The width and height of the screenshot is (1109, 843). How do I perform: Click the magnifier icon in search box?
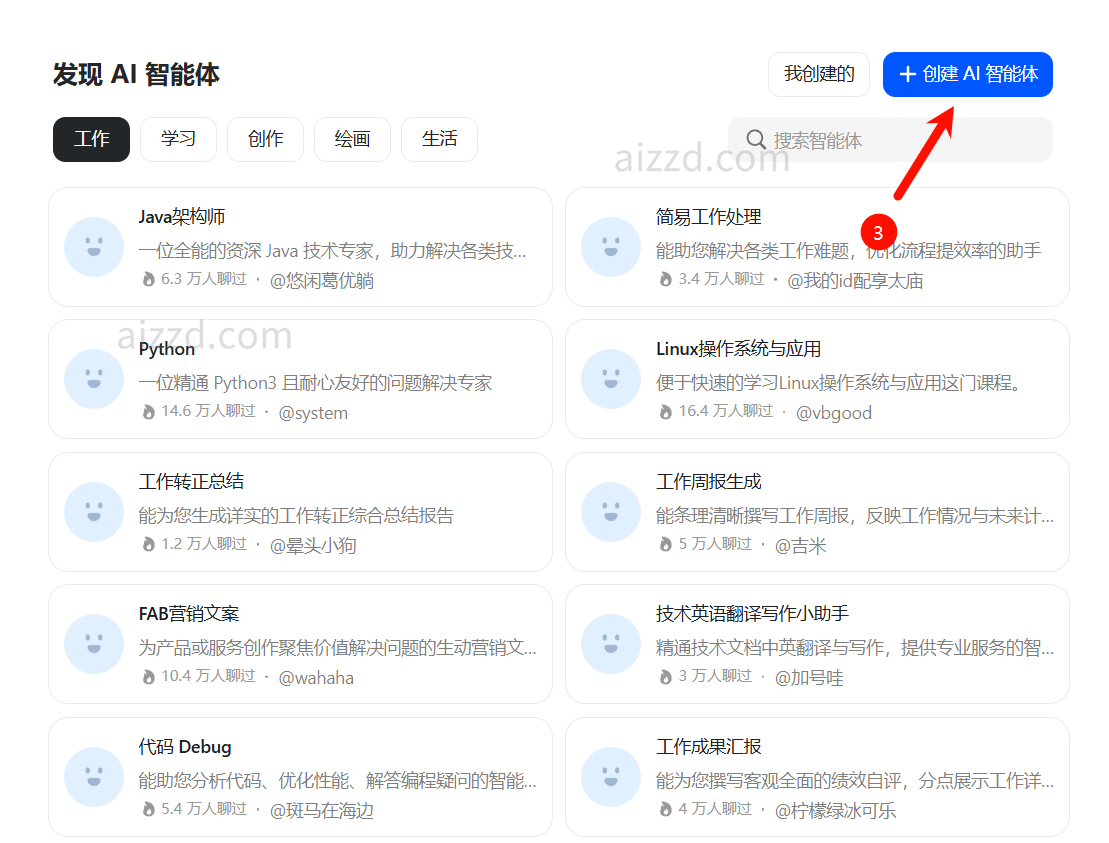click(x=757, y=140)
